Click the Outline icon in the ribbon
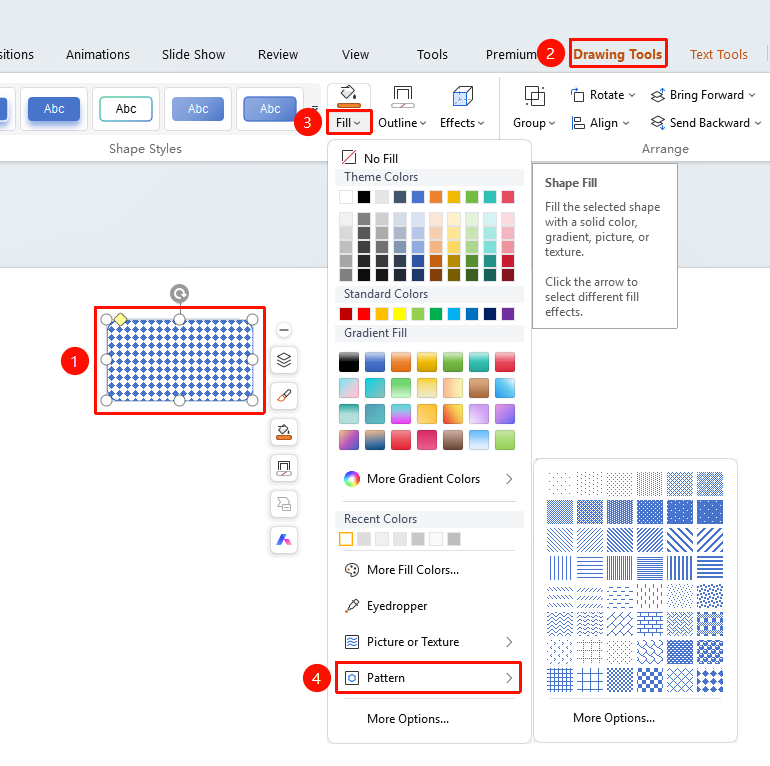 tap(403, 96)
